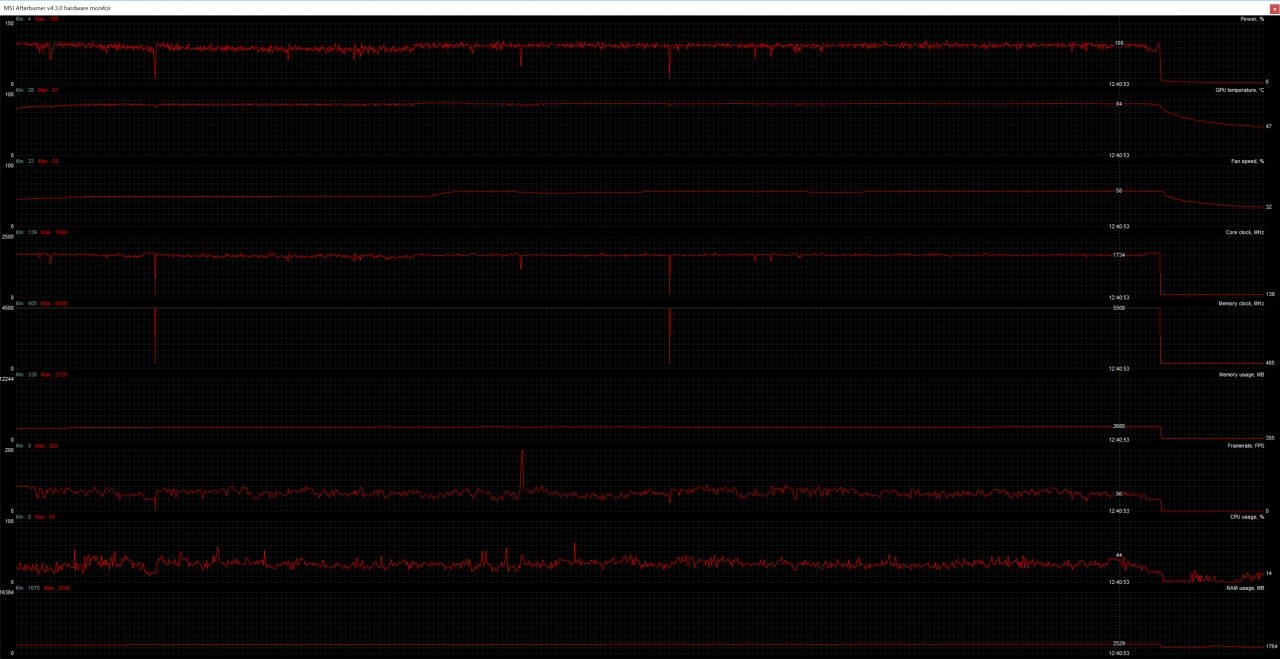Click the GPU temperature current value 47
Viewport: 1280px width, 659px height.
1269,126
